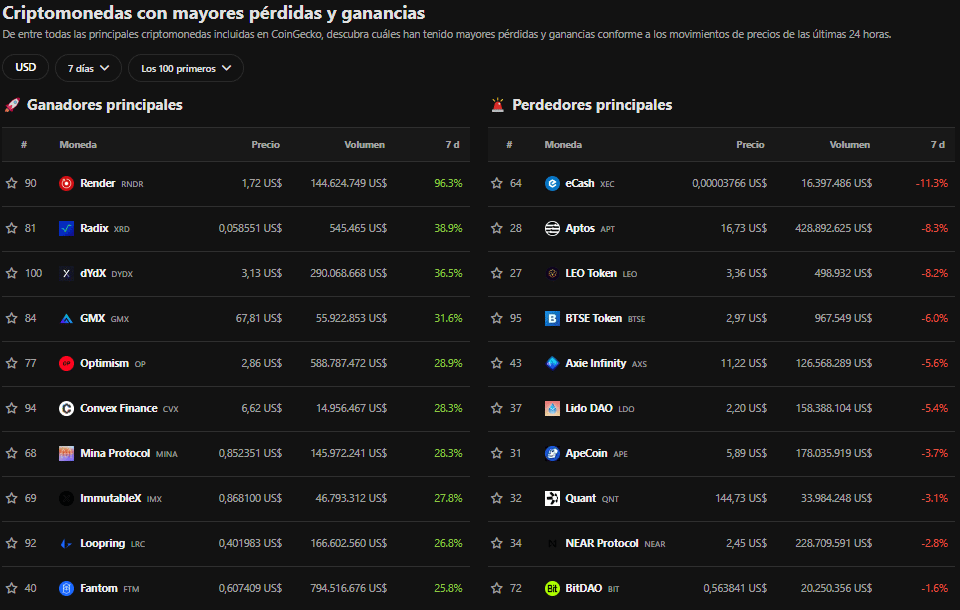Click the Aptos logo icon
Image resolution: width=960 pixels, height=610 pixels.
[552, 228]
